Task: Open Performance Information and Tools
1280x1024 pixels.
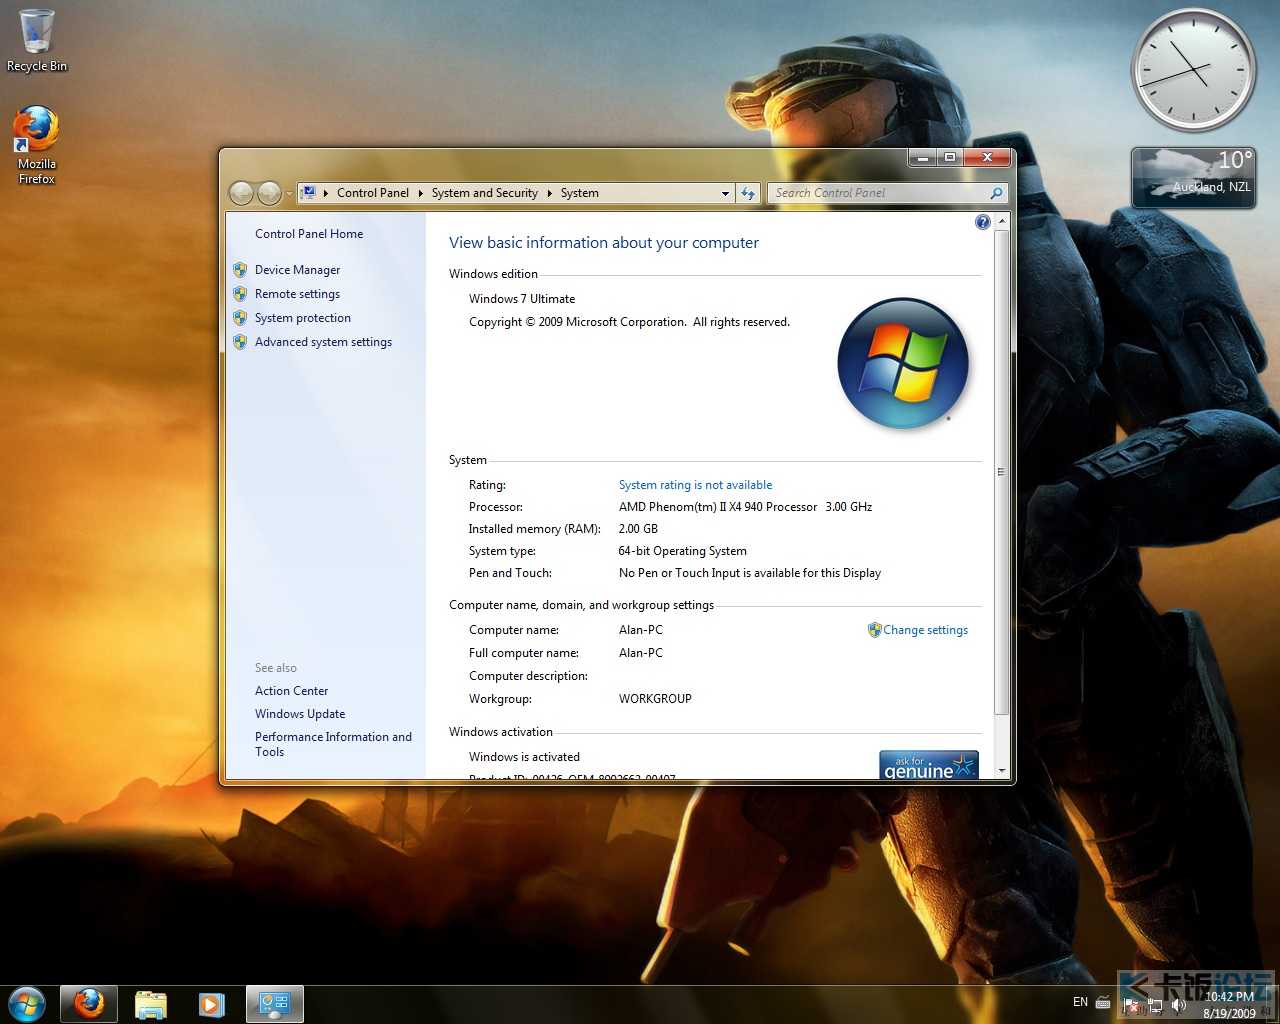Action: tap(333, 744)
